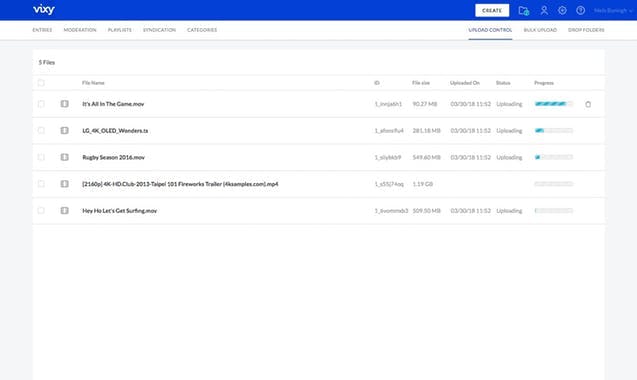Click the 509.50 MB file size

[427, 211]
